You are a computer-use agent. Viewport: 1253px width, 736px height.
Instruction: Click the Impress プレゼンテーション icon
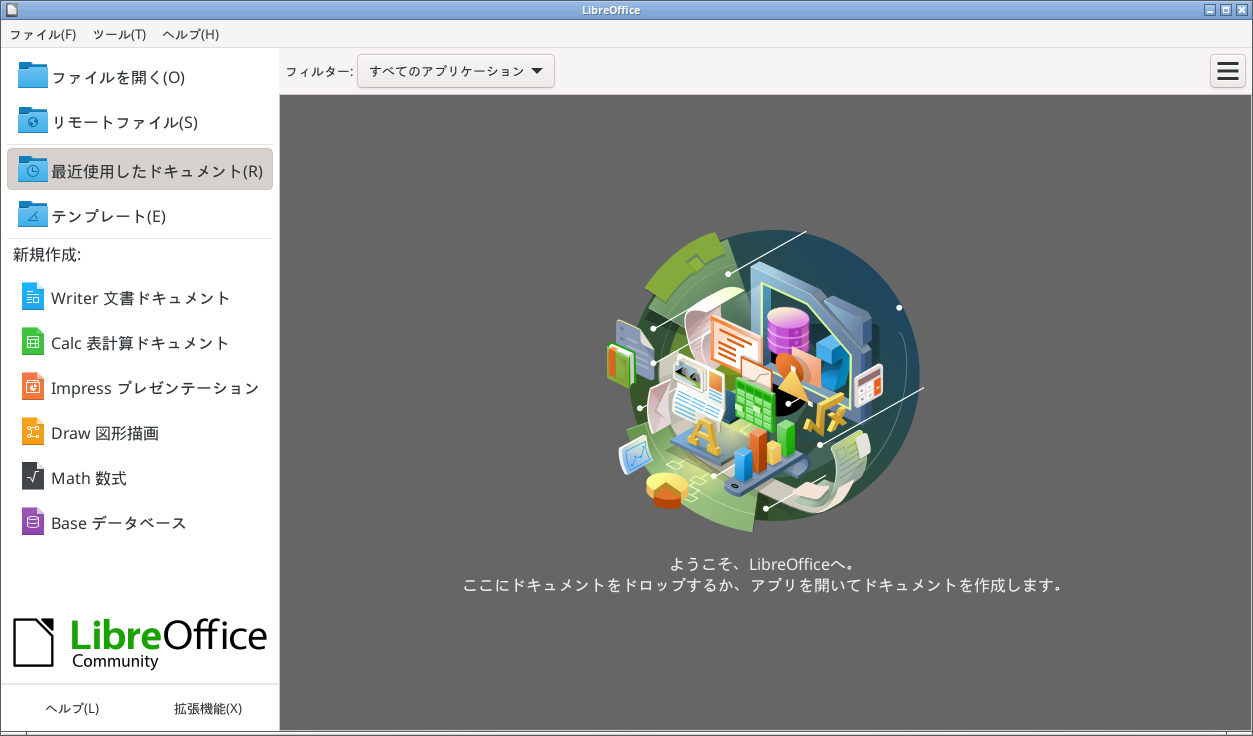coord(33,387)
